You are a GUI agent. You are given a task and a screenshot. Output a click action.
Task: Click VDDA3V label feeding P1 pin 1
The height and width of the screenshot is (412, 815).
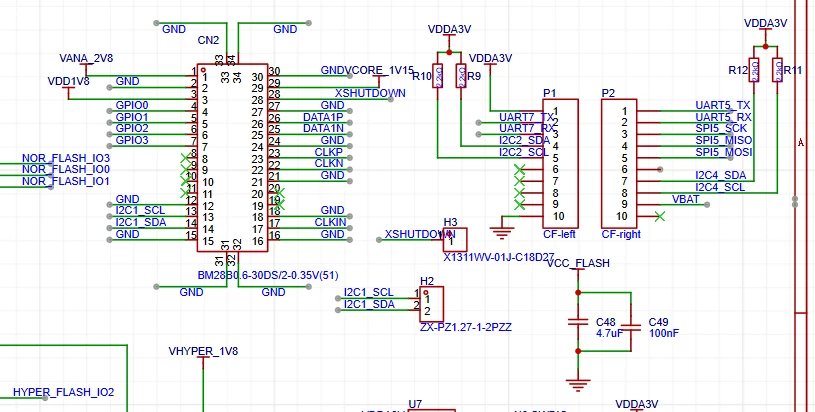pos(490,58)
